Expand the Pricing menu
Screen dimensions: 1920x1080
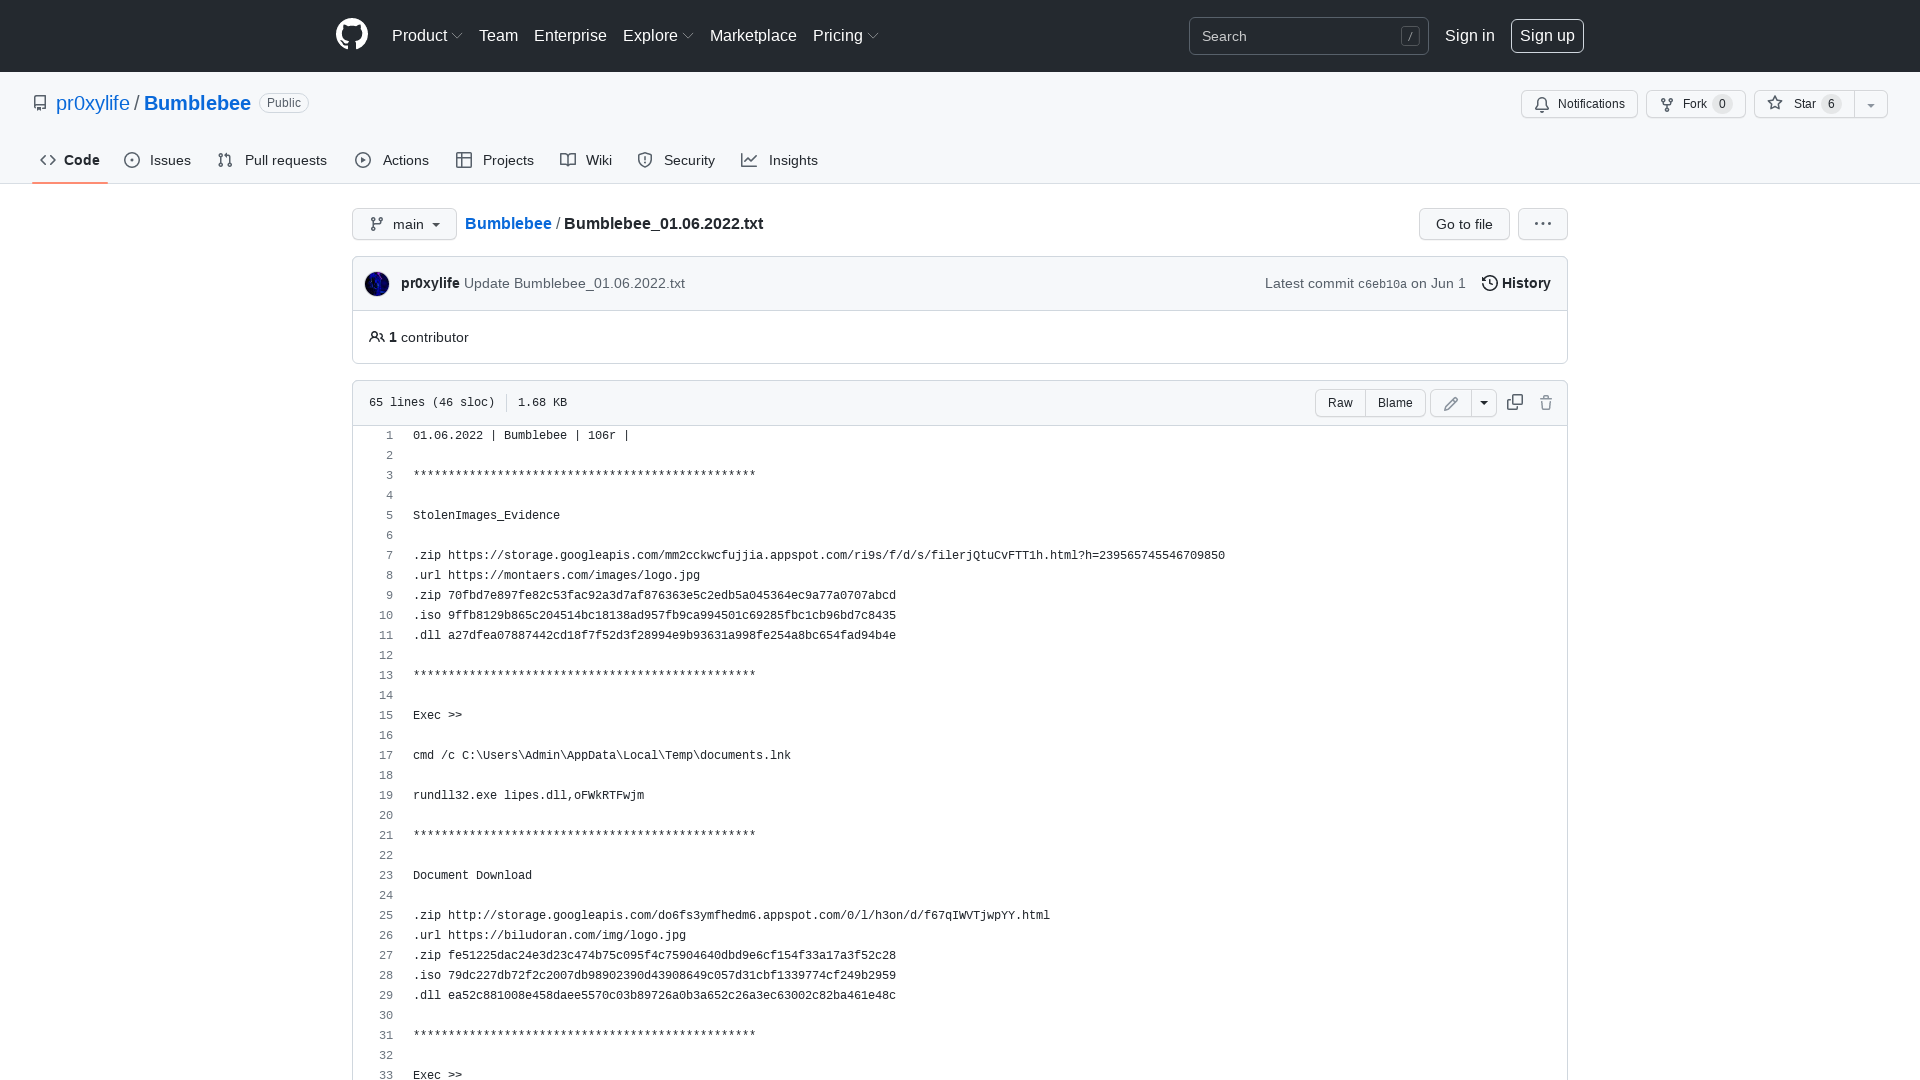[846, 36]
